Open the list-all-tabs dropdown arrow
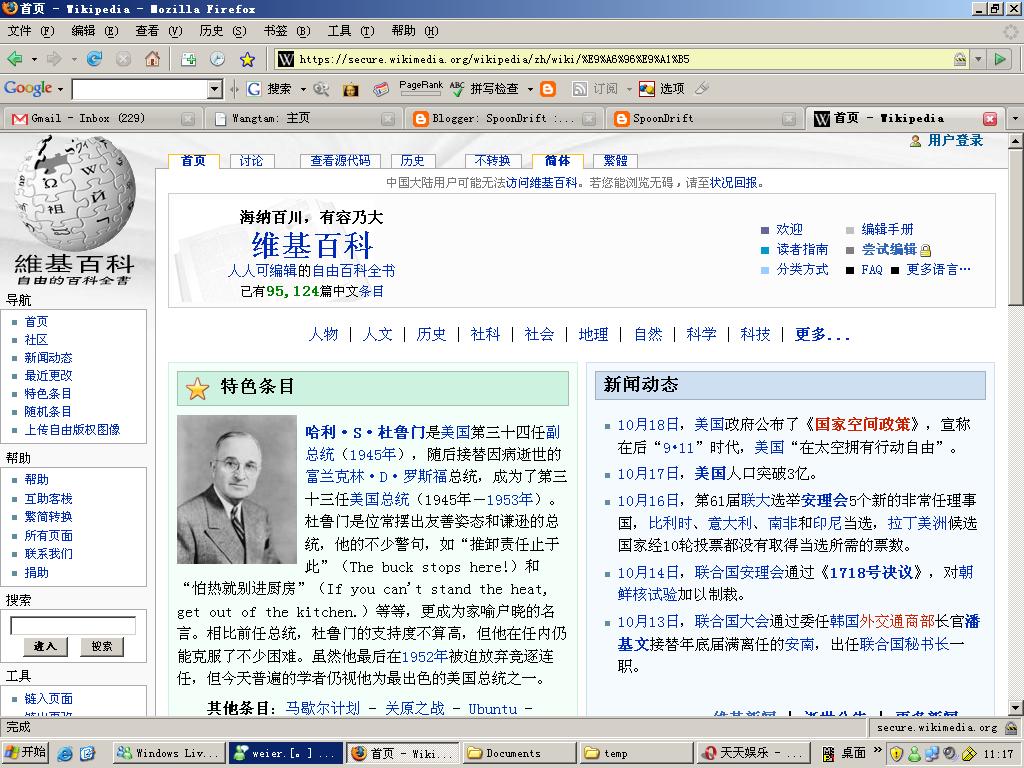This screenshot has width=1024, height=768. [1014, 118]
